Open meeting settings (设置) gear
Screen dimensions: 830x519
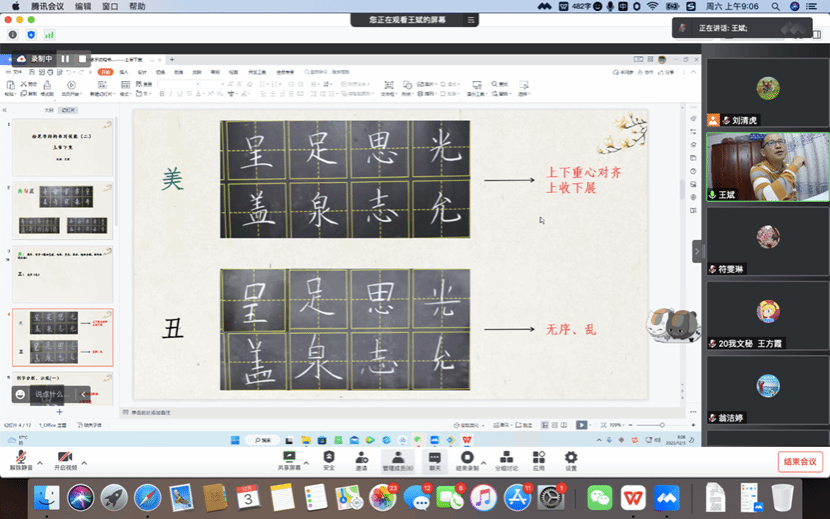(x=571, y=460)
